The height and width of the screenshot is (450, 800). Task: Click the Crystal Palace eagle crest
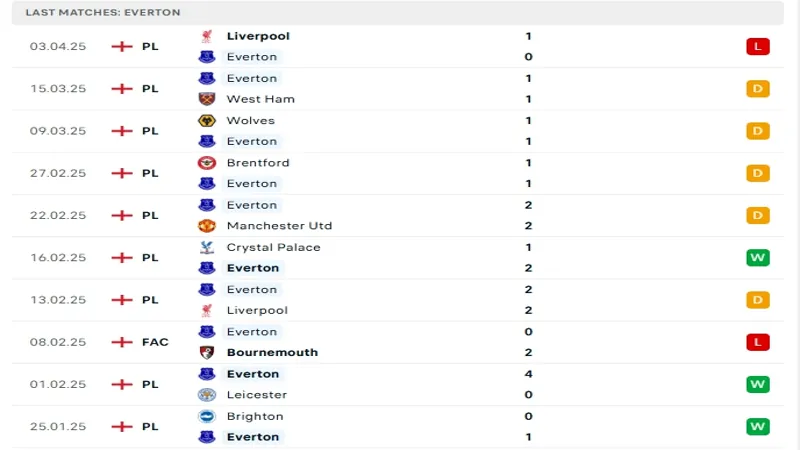[x=207, y=247]
